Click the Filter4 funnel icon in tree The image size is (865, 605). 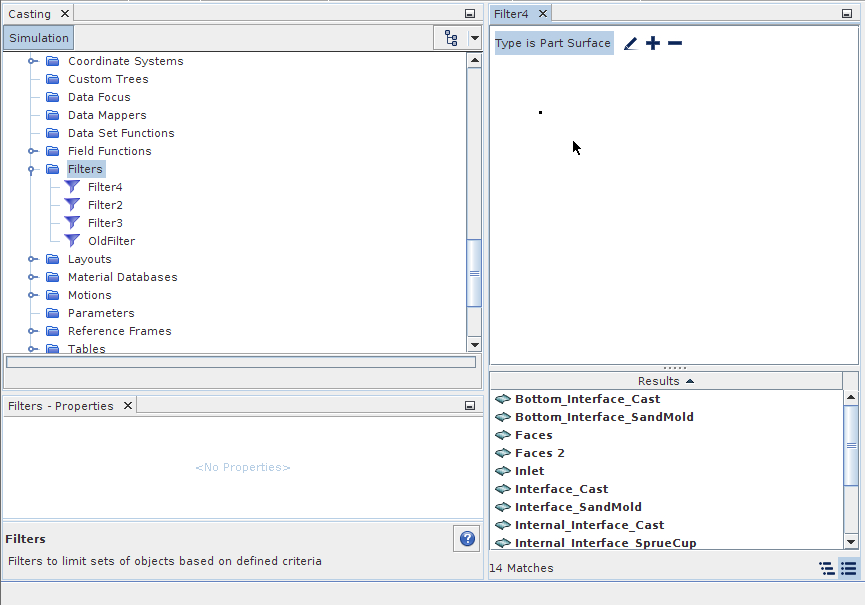[x=72, y=187]
